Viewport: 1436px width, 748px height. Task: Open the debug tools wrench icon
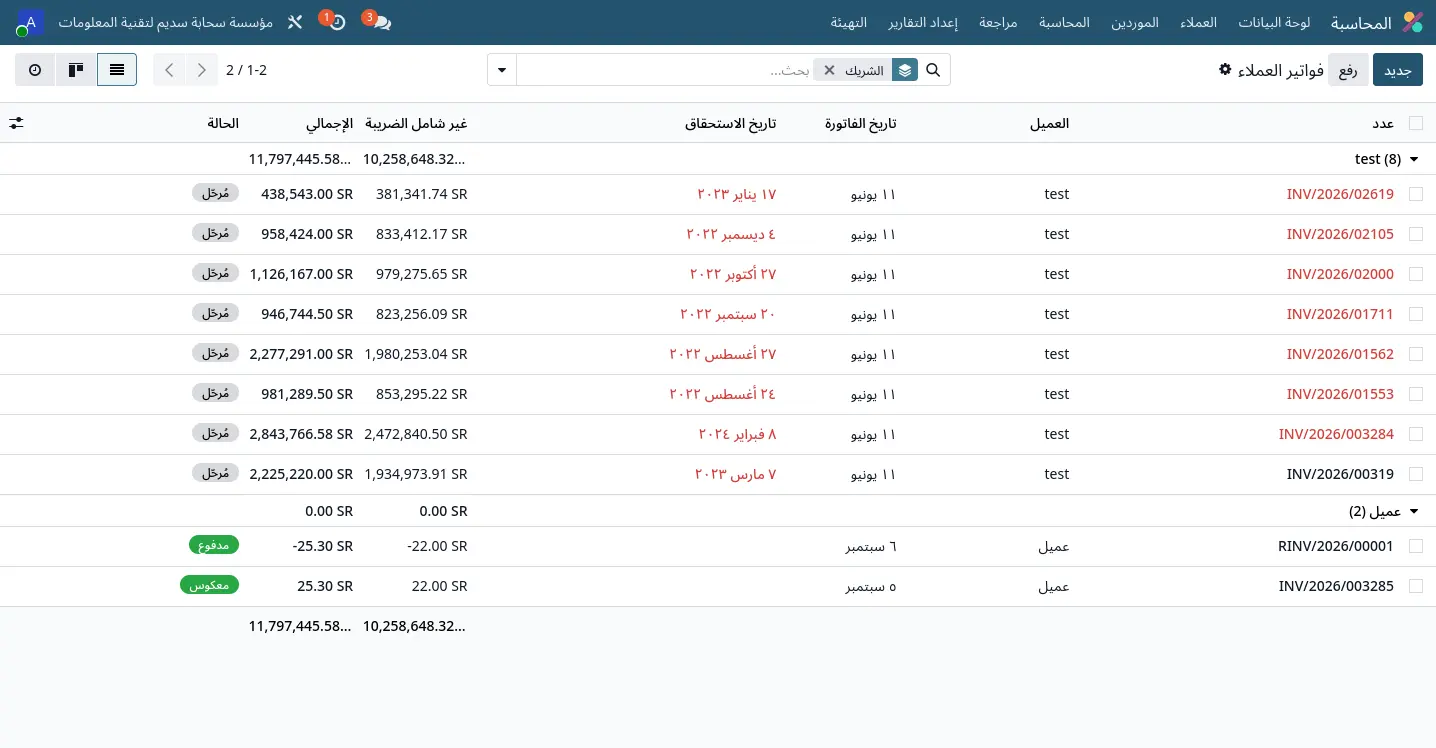(x=294, y=22)
